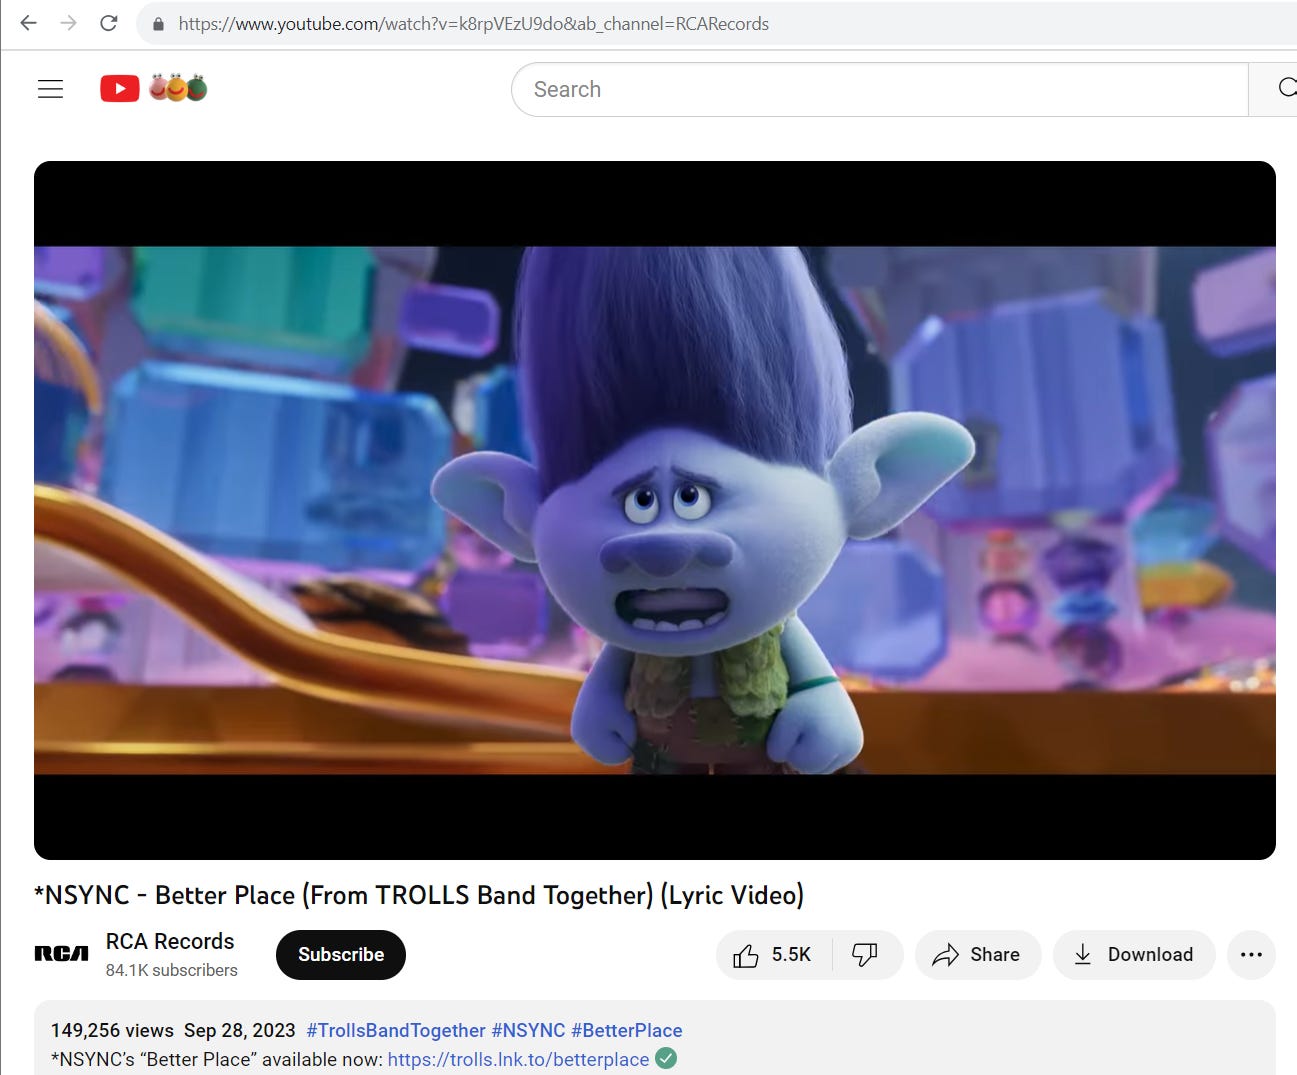View site info via padlock icon
Image resolution: width=1297 pixels, height=1075 pixels.
pyautogui.click(x=158, y=24)
